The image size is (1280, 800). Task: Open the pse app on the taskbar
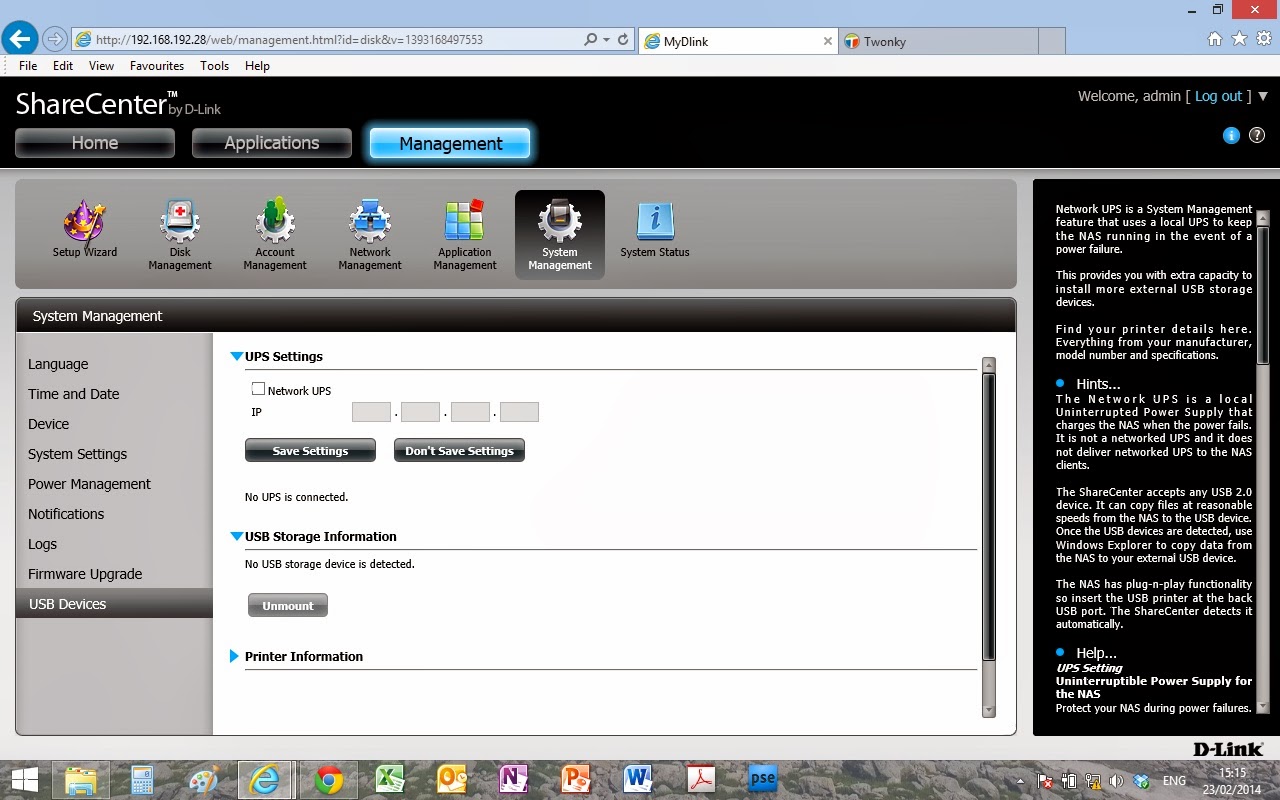(763, 780)
